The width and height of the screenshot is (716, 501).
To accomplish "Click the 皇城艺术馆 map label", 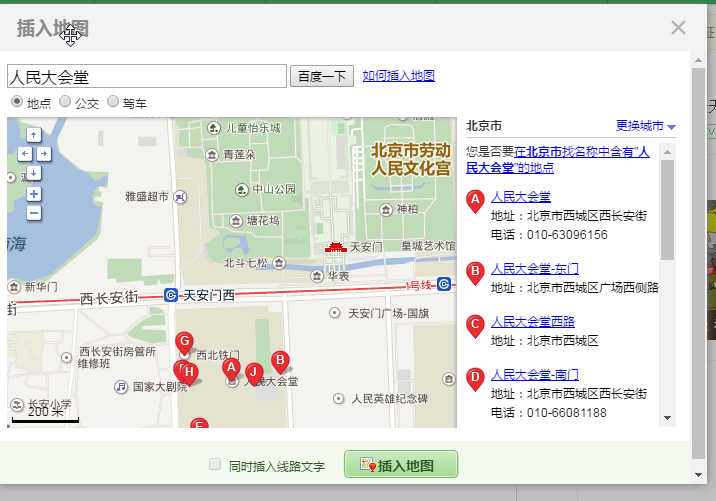I will tap(428, 246).
